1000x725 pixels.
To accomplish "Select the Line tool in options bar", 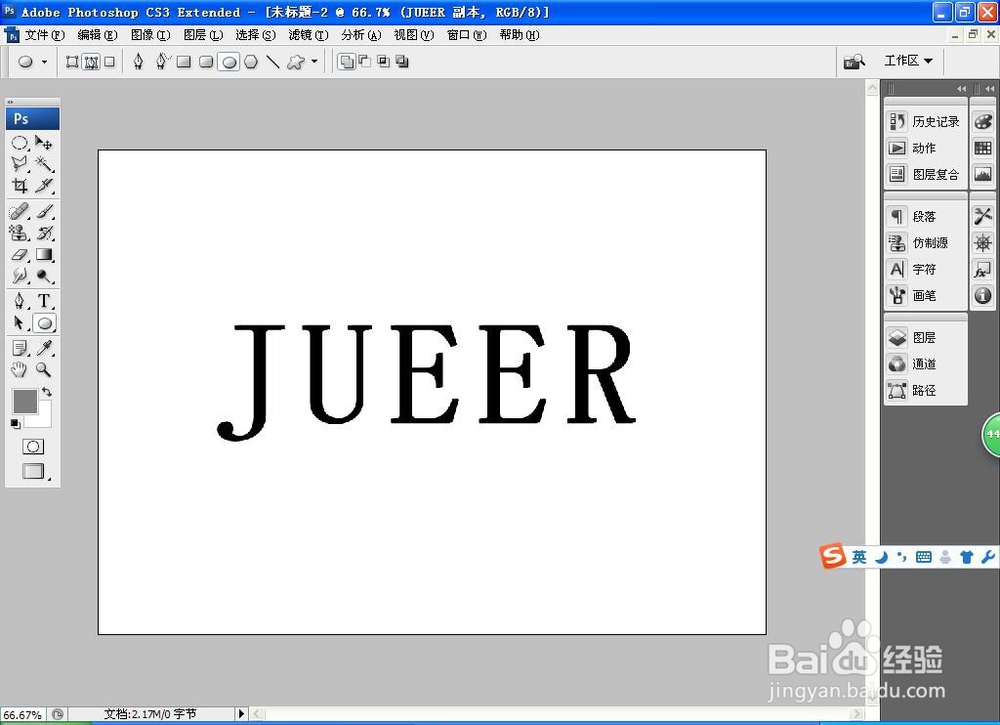I will click(x=273, y=62).
